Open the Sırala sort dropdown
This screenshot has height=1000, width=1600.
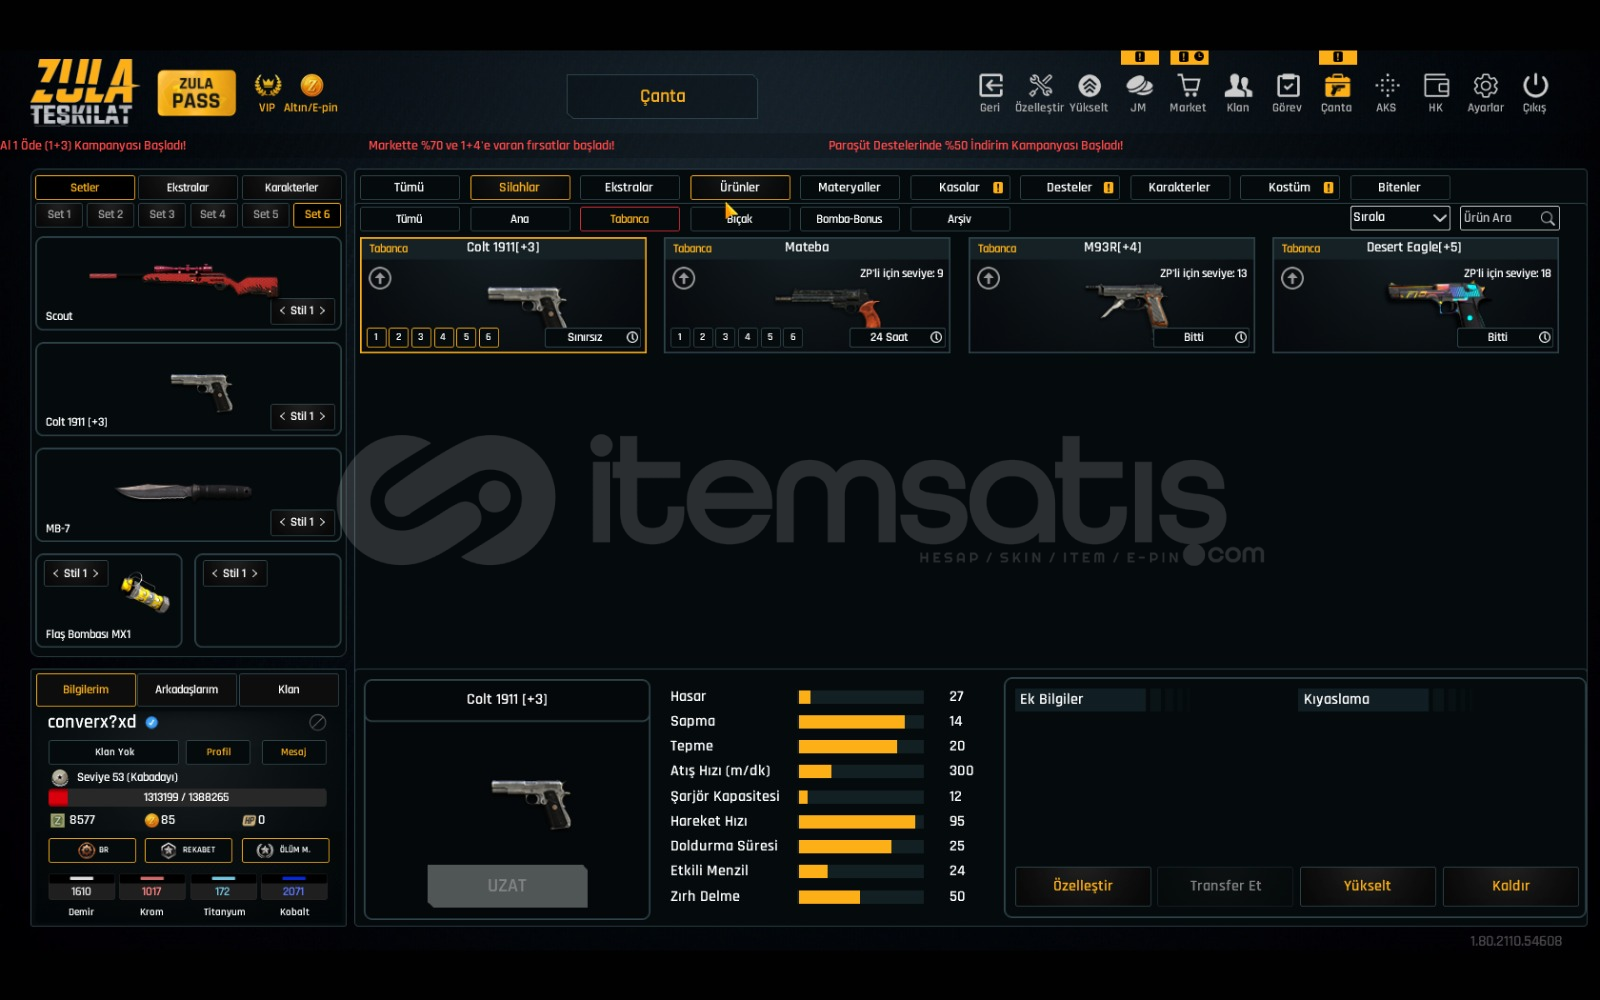click(1400, 218)
